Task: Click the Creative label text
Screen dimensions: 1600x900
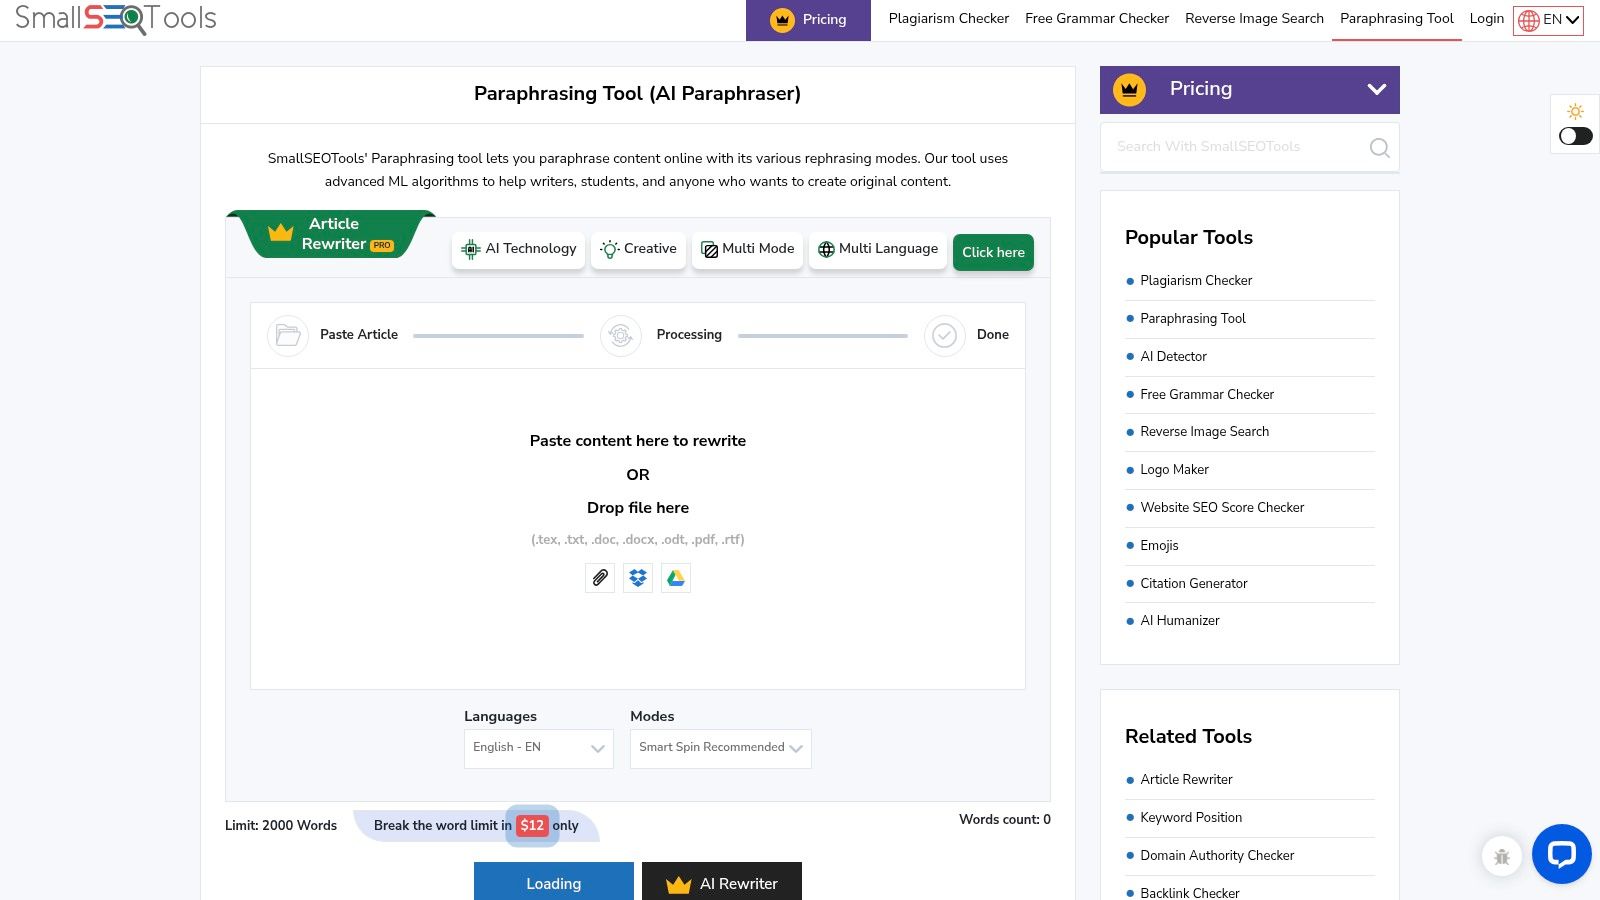Action: pyautogui.click(x=650, y=249)
